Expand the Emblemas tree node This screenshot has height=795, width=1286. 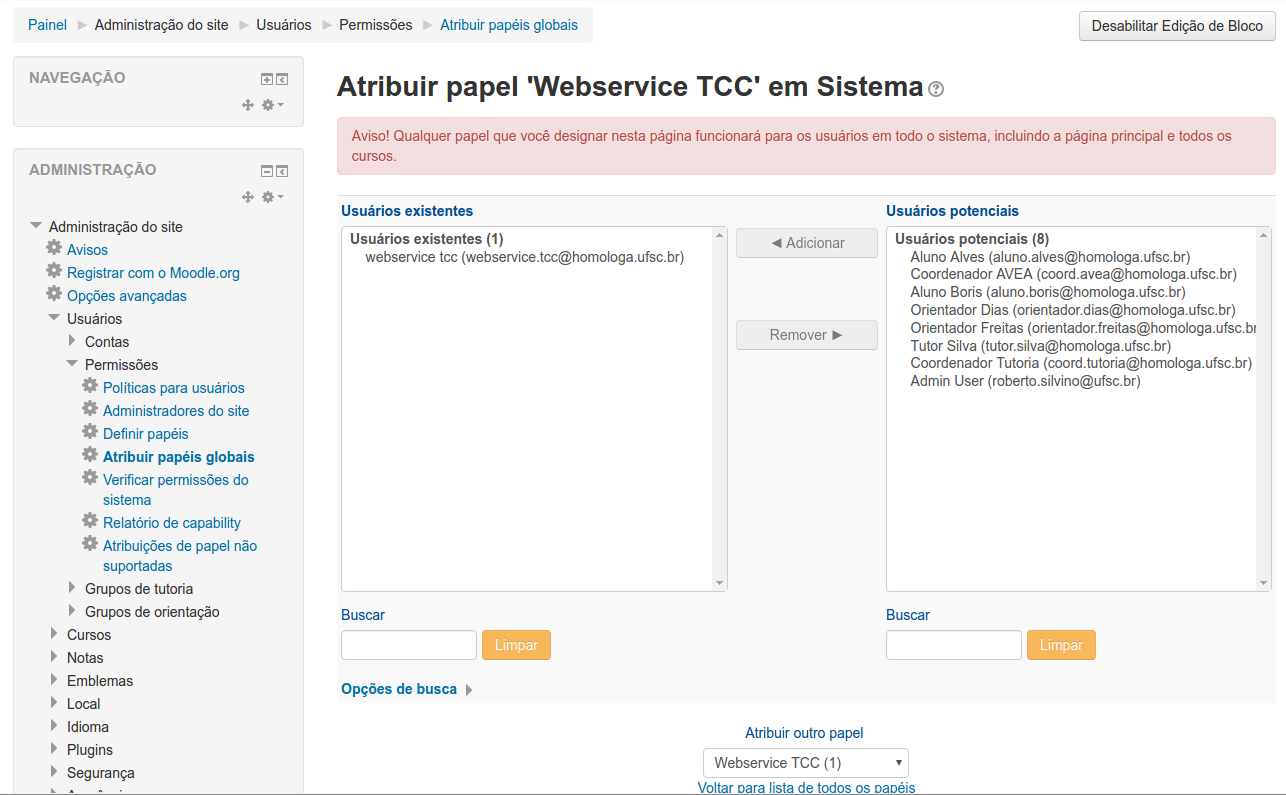(x=54, y=680)
